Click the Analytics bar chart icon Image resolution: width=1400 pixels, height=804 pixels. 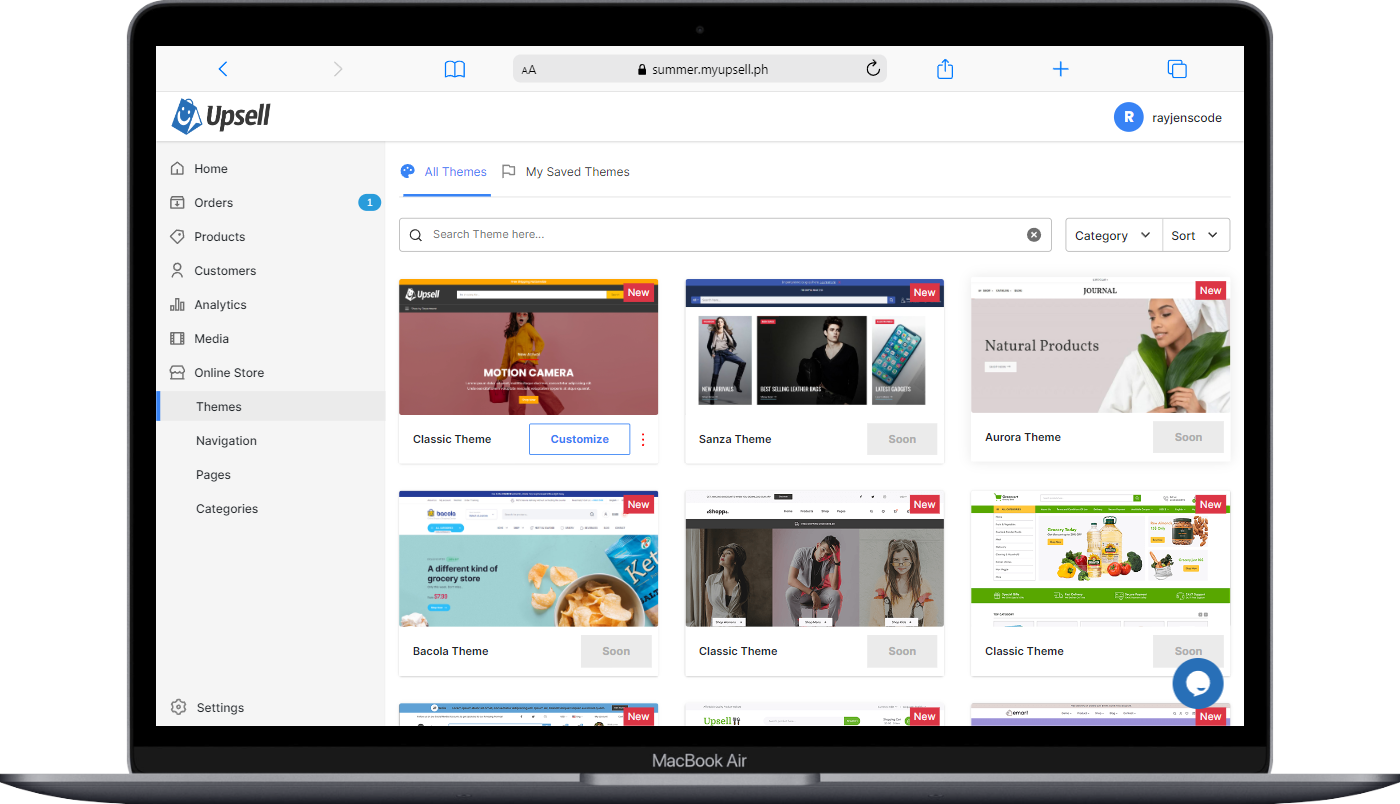pos(177,304)
